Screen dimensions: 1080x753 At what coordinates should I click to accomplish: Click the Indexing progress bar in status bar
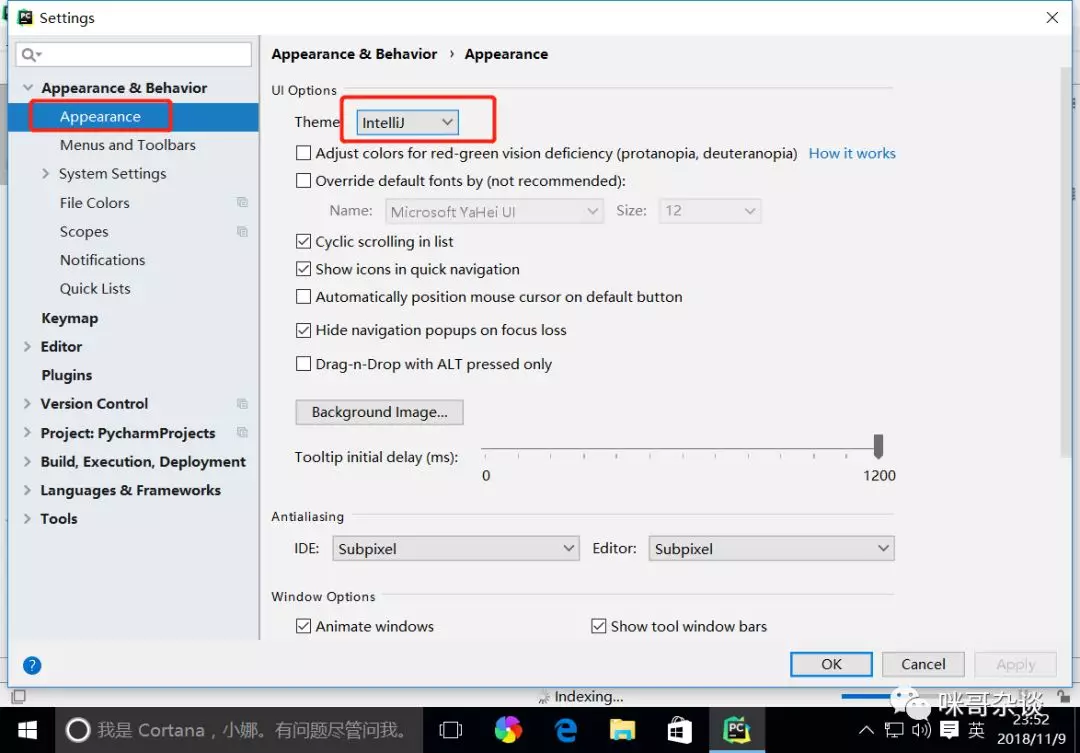click(865, 697)
